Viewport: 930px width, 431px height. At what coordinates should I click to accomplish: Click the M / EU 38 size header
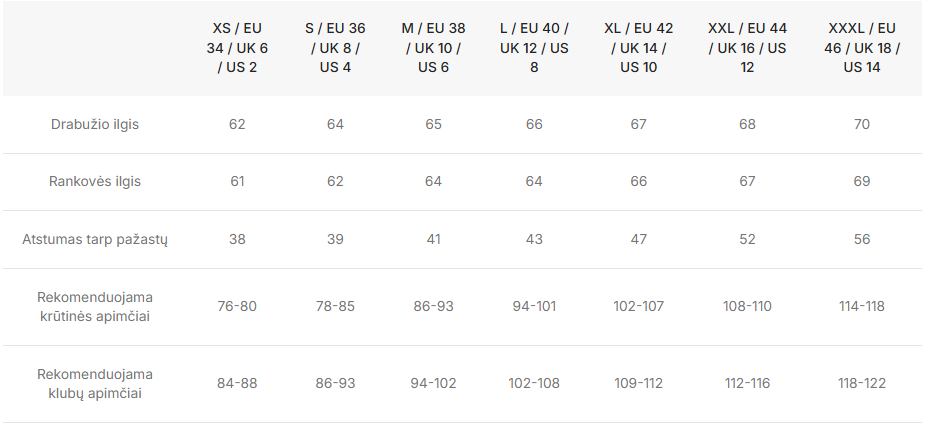[x=434, y=48]
